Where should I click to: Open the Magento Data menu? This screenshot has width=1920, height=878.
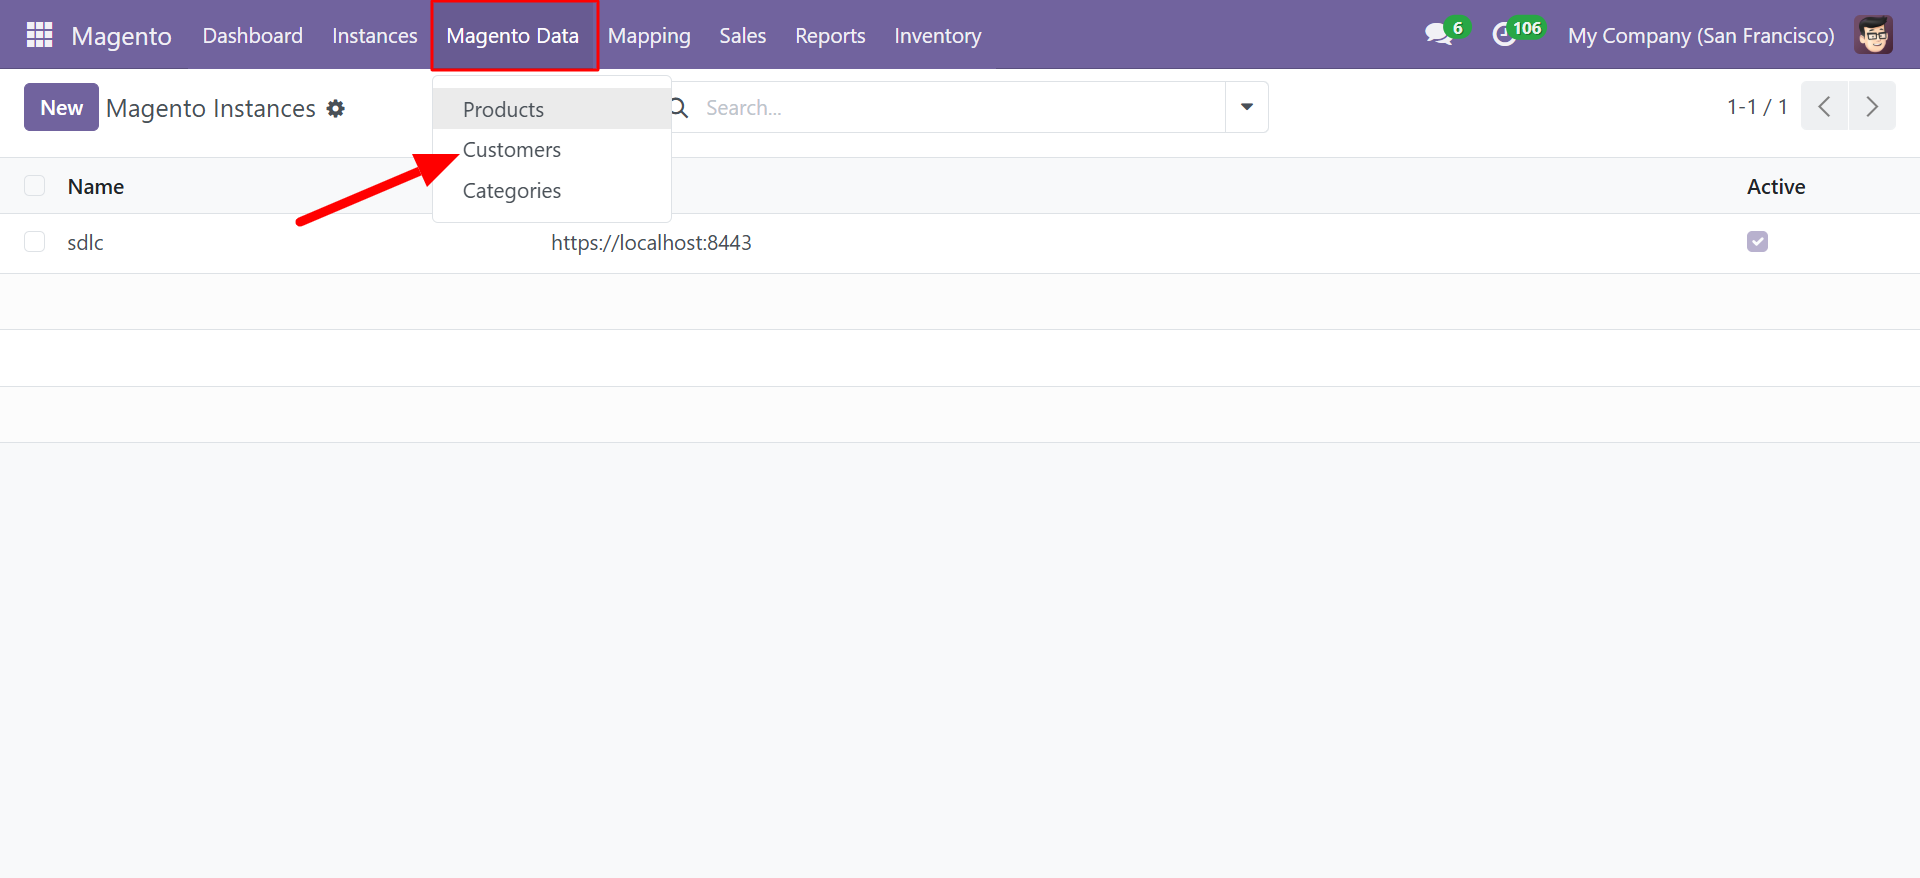[x=513, y=36]
